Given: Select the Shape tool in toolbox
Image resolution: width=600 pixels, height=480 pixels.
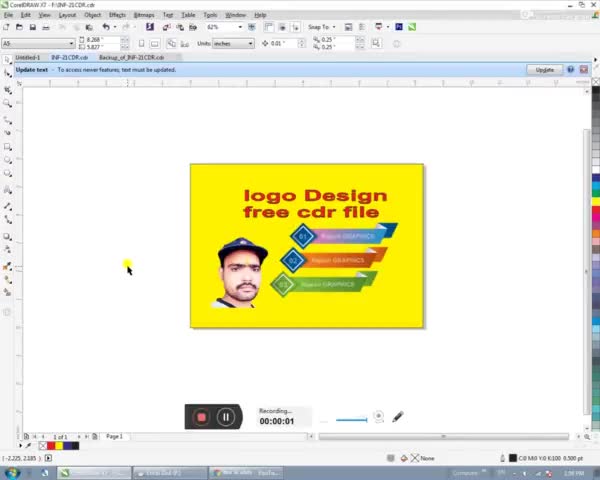Looking at the screenshot, I should 7,73.
